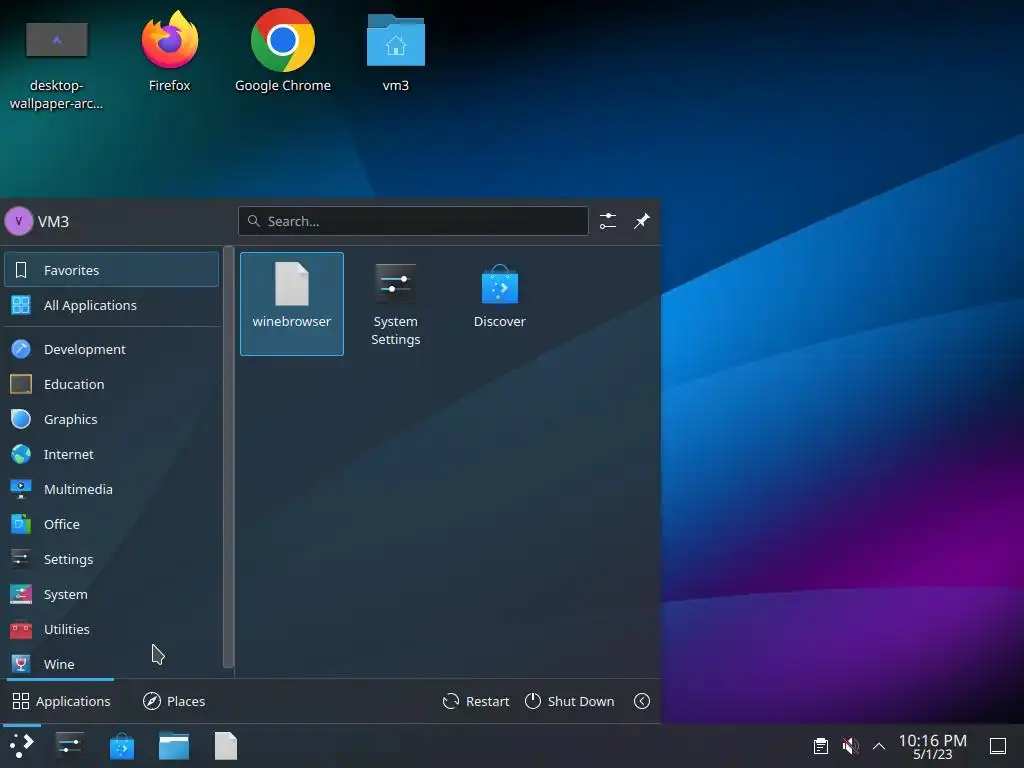1024x768 pixels.
Task: Open System Settings from the taskbar
Action: [69, 746]
